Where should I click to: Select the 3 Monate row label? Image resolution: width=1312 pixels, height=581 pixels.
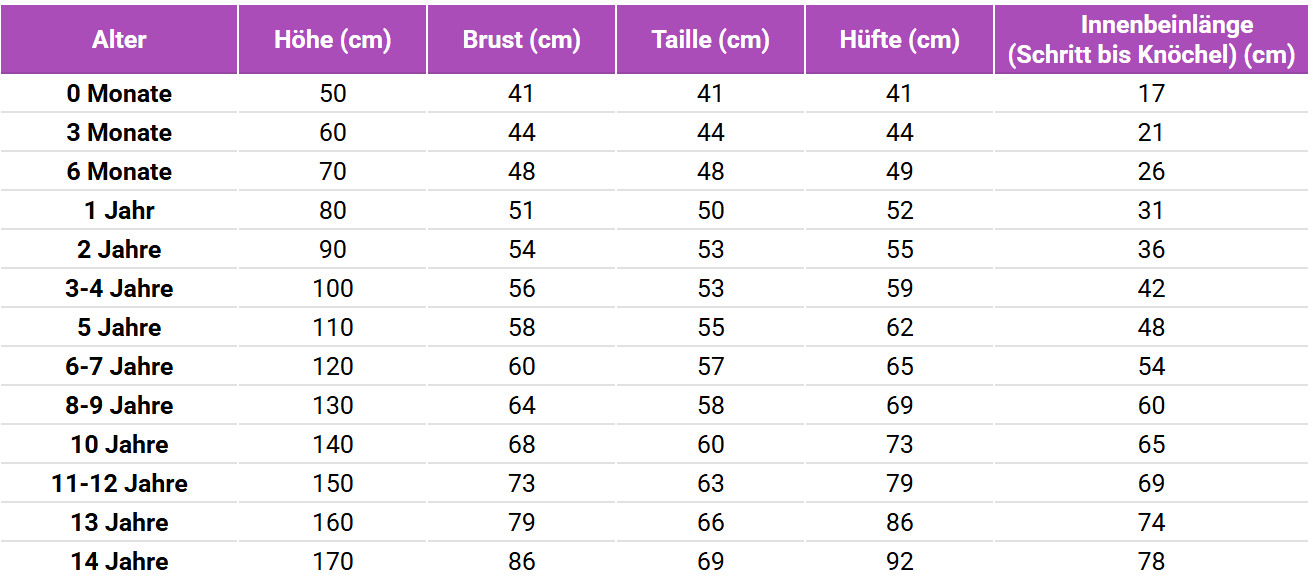point(119,133)
